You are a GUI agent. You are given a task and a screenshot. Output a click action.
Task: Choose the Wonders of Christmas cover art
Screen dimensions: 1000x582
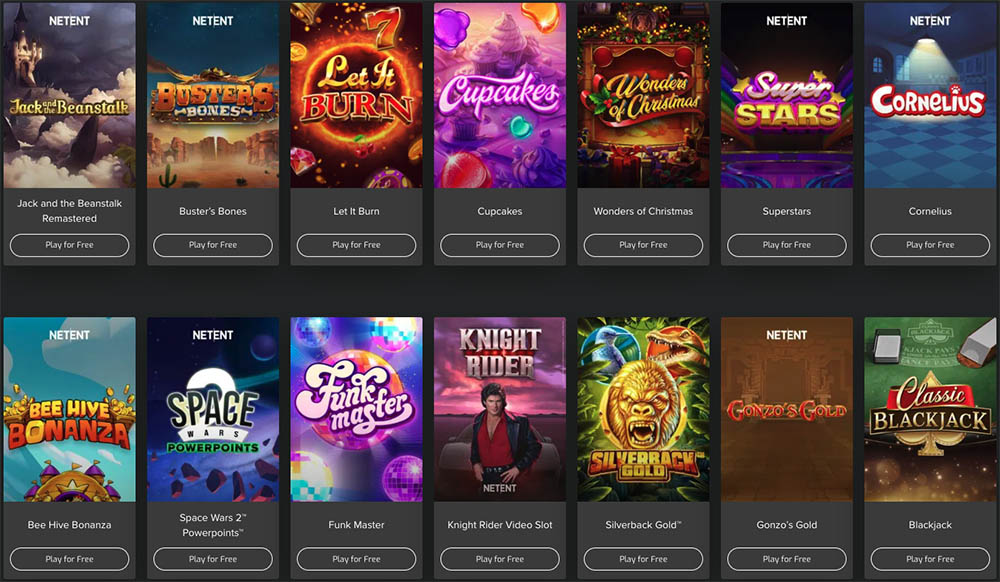point(643,95)
